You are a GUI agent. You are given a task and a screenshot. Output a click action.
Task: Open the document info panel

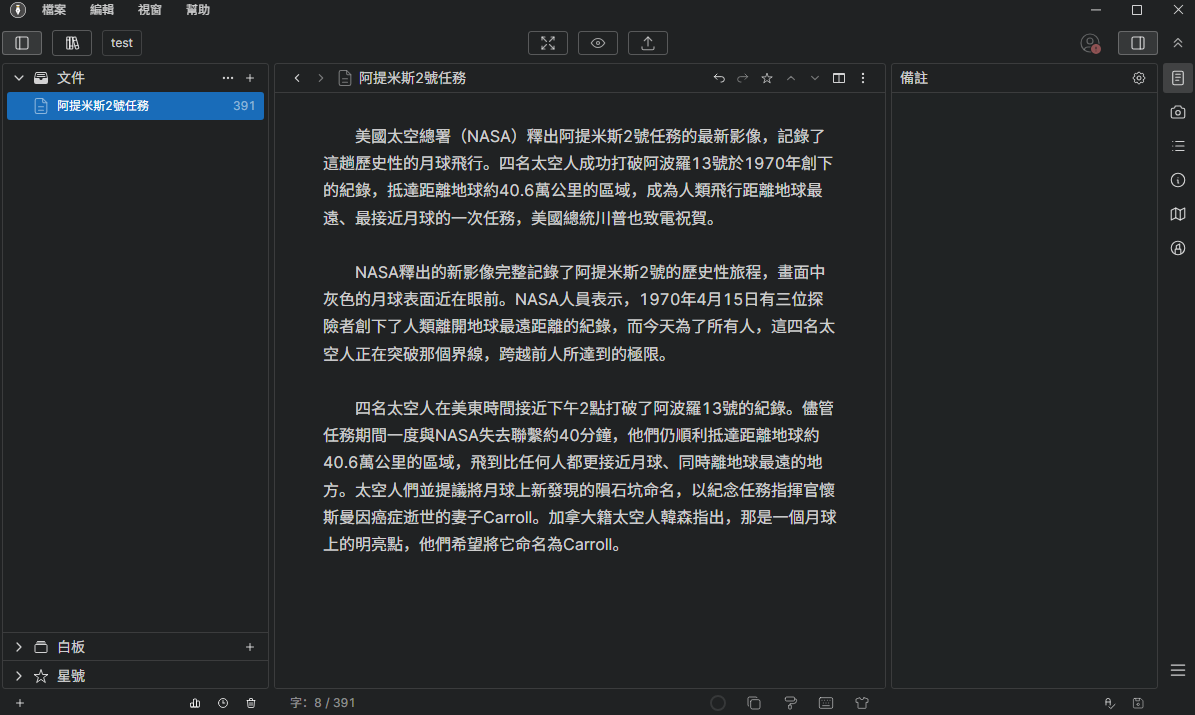point(1177,180)
